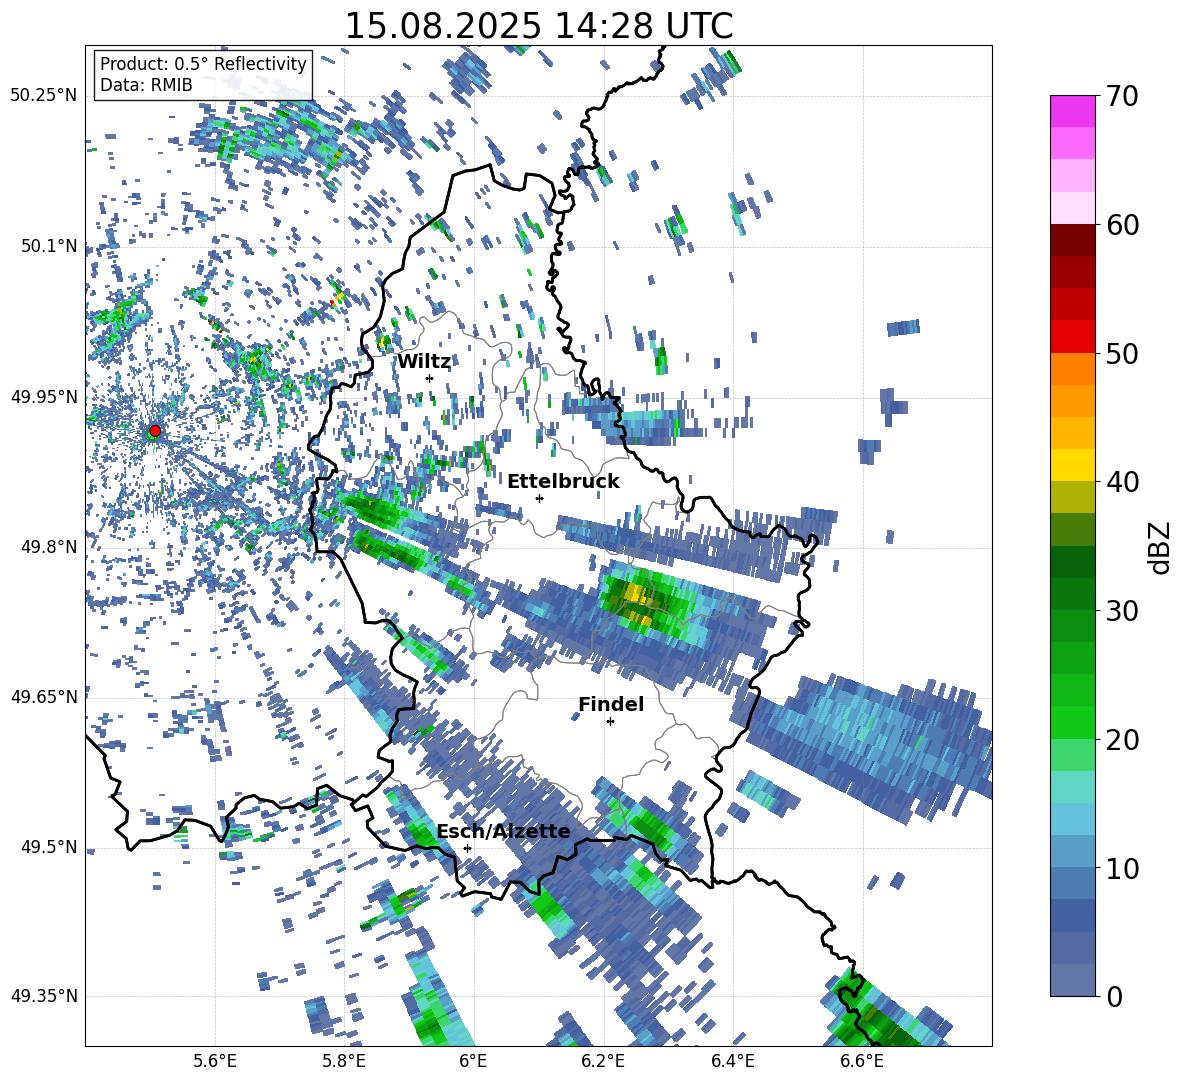The width and height of the screenshot is (1184, 1081).
Task: Click the 6.6°E longitude label
Action: point(862,1061)
